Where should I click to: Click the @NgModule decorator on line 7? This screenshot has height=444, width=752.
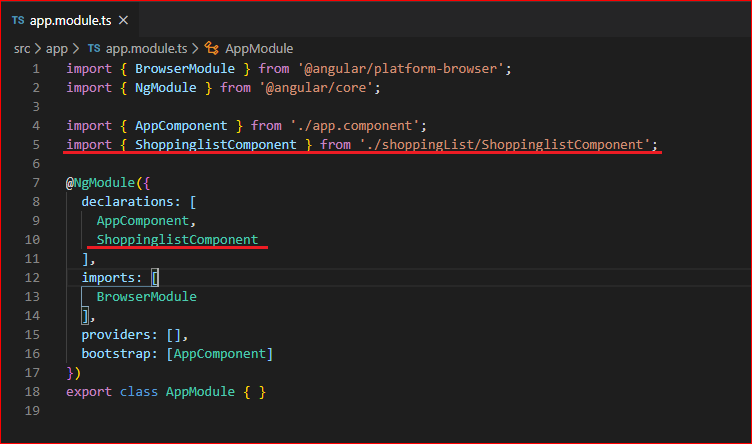101,183
